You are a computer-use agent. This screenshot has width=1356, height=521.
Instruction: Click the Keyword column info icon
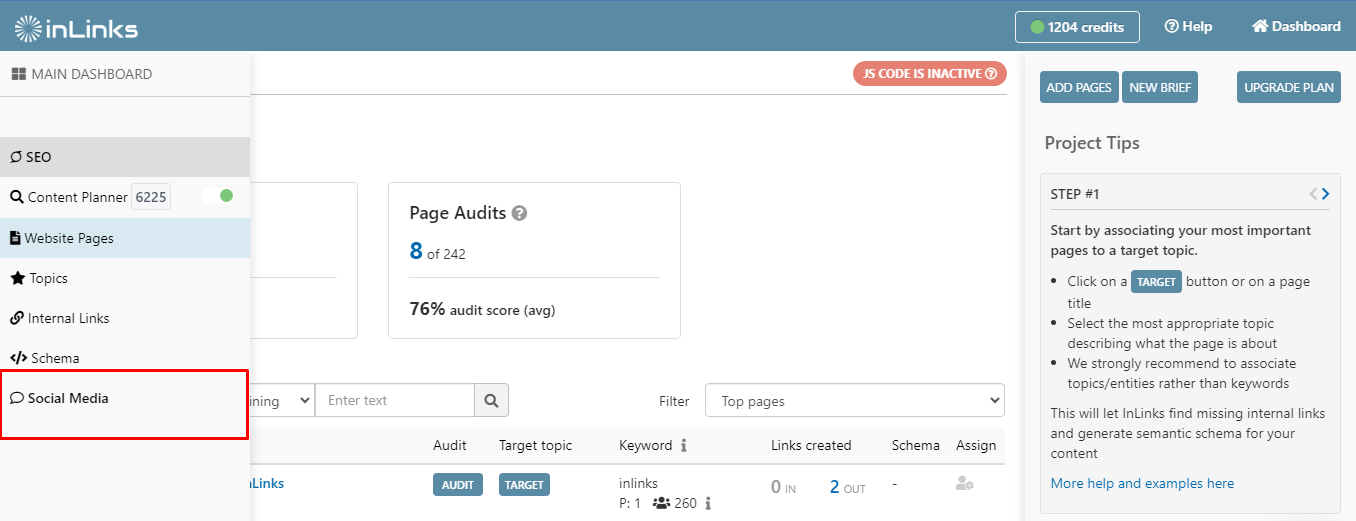(x=684, y=446)
